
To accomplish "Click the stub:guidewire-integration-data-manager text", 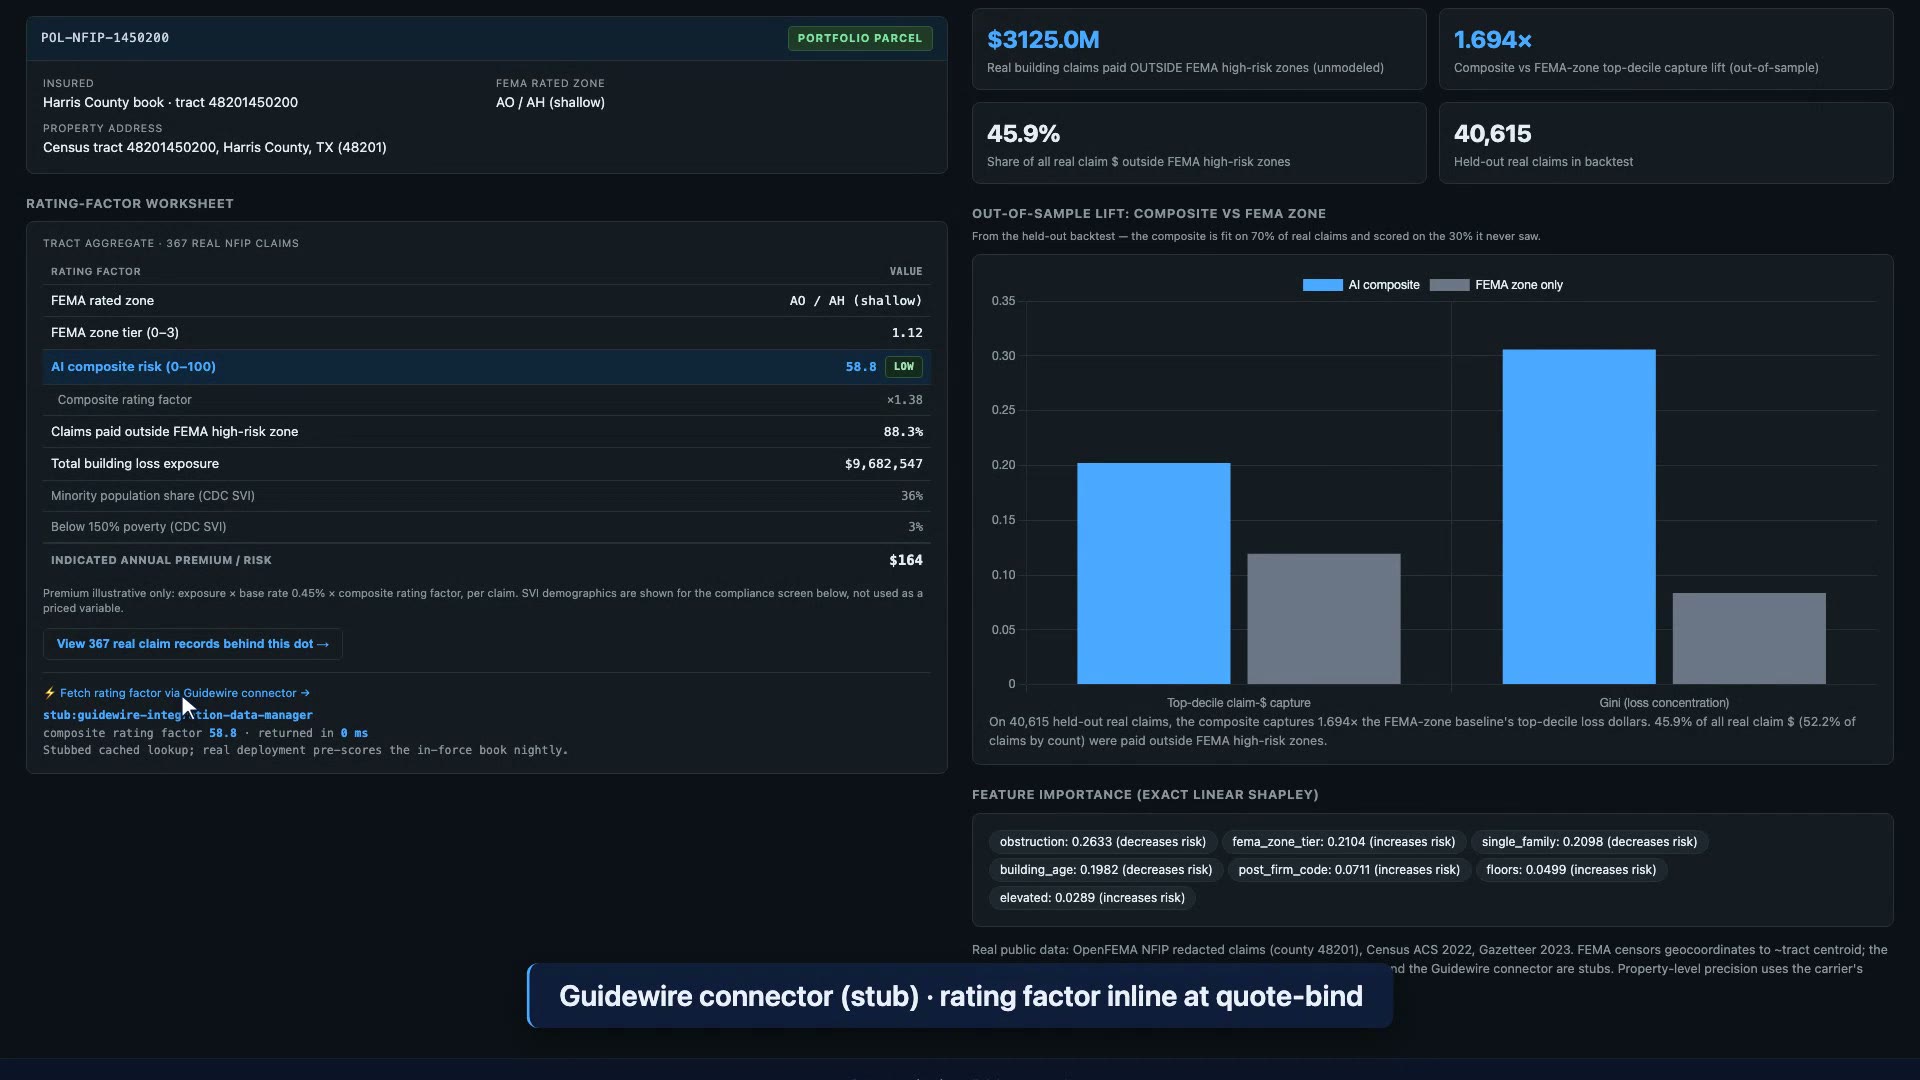I will [178, 715].
